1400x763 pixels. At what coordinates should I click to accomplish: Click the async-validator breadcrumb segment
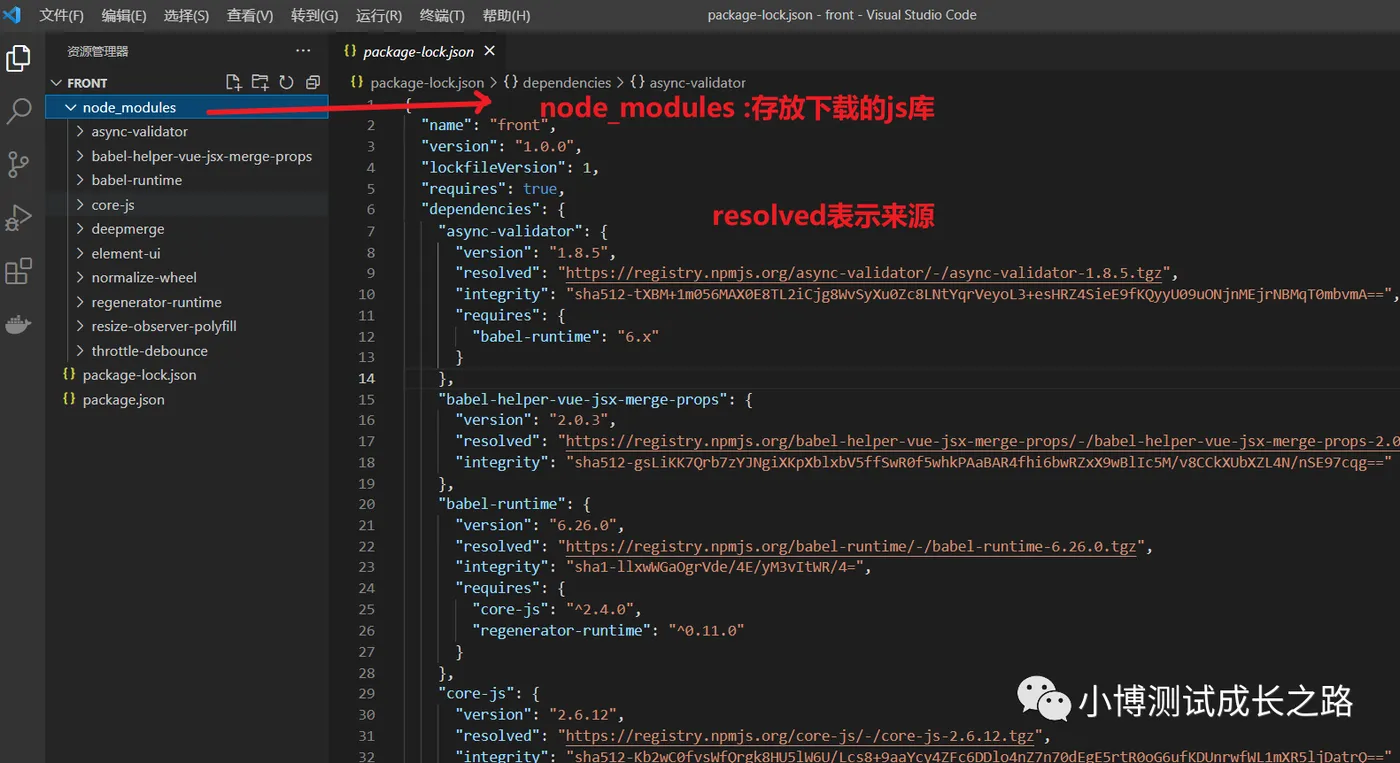[697, 83]
